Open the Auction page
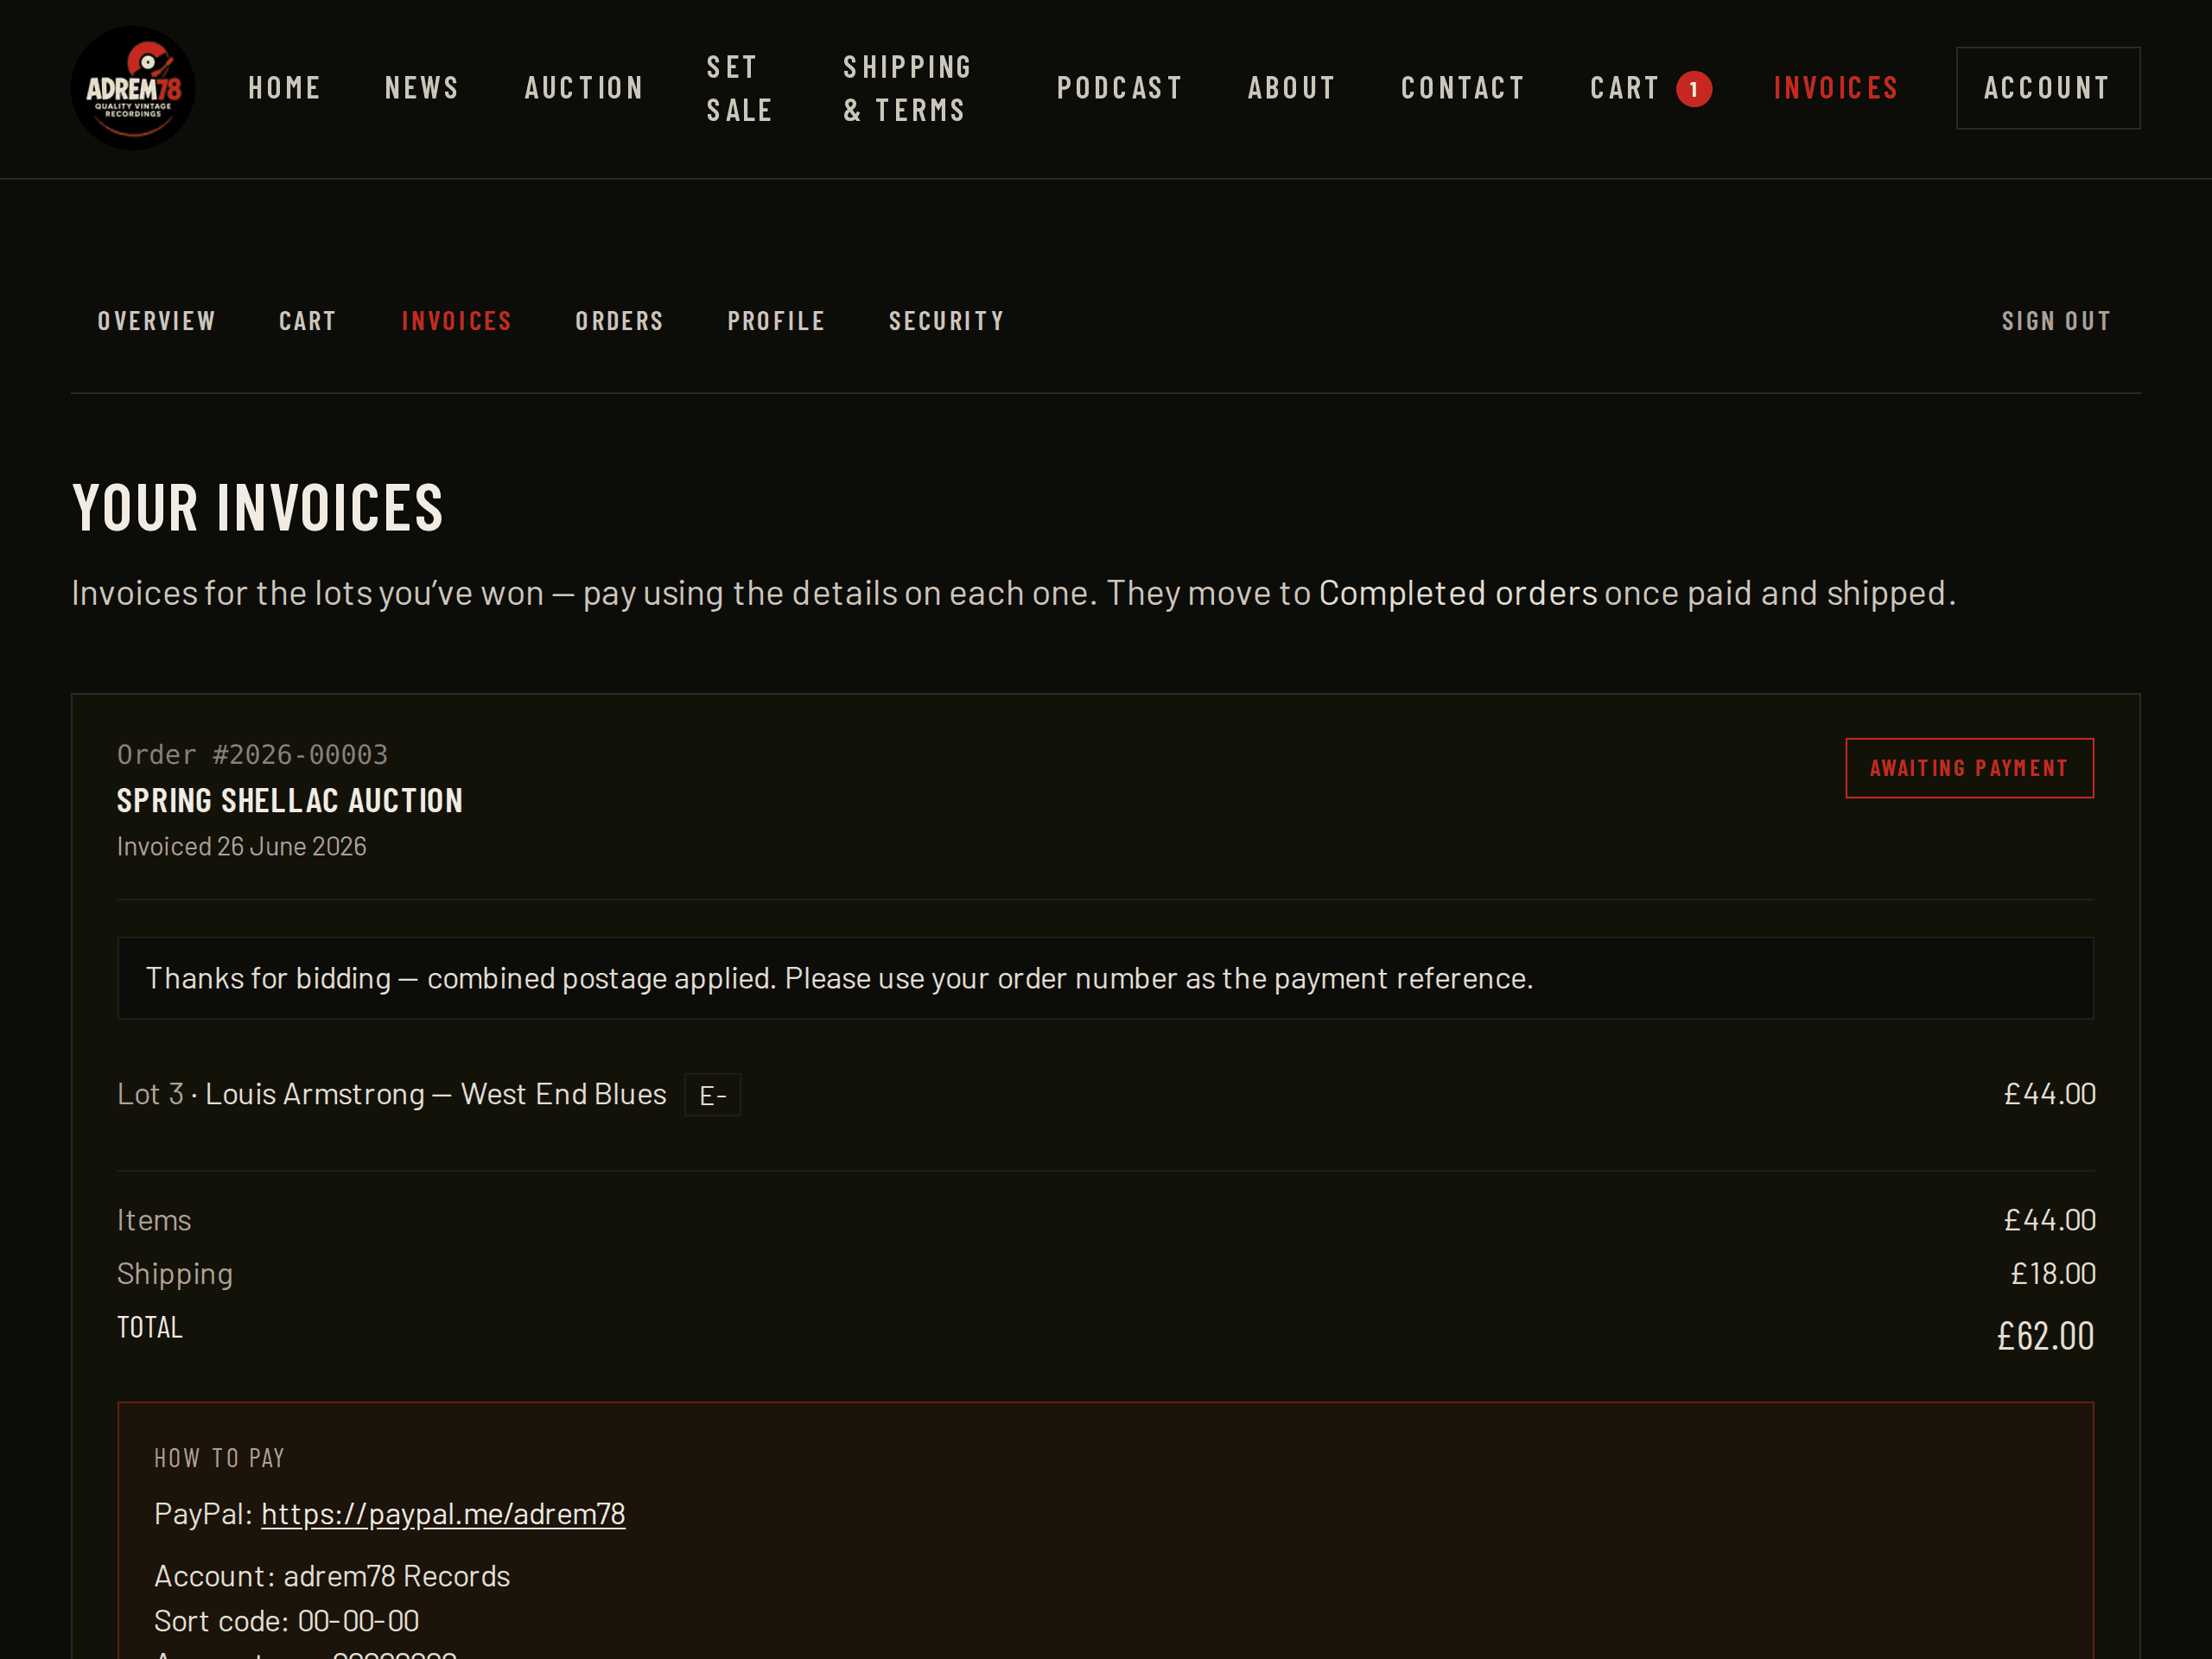Image resolution: width=2212 pixels, height=1659 pixels. click(x=584, y=88)
